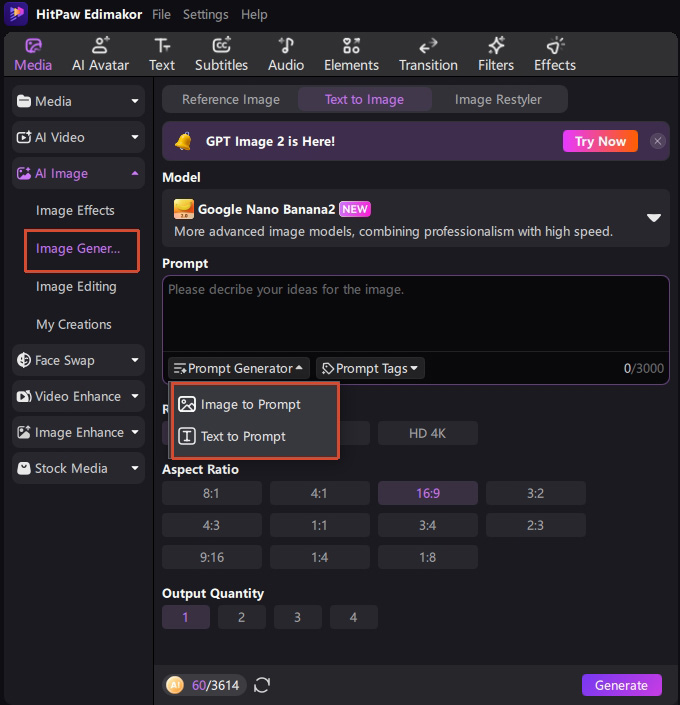This screenshot has width=680, height=705.
Task: Expand the AI Video sidebar section
Action: [x=78, y=137]
